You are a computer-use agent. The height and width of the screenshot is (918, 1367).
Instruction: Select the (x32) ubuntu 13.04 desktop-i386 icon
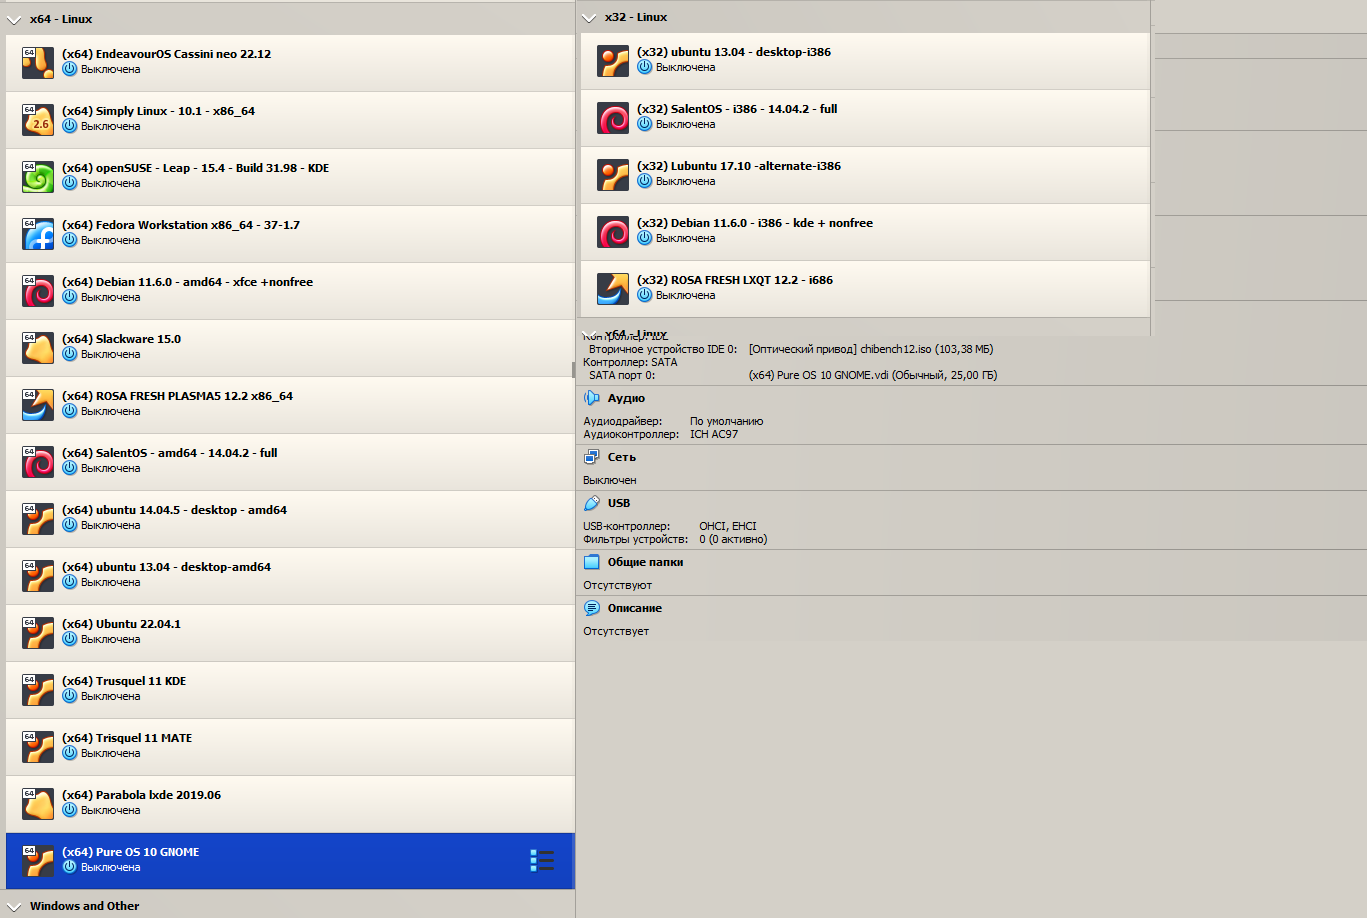[x=613, y=61]
